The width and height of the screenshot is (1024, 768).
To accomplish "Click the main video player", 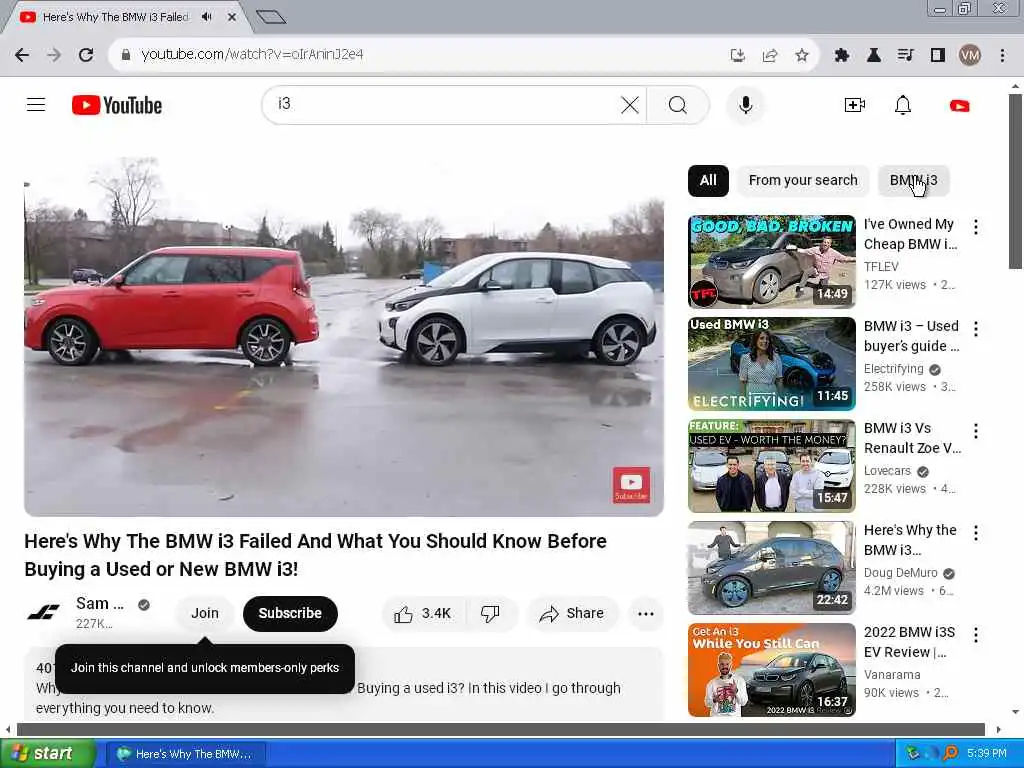I will tap(344, 336).
